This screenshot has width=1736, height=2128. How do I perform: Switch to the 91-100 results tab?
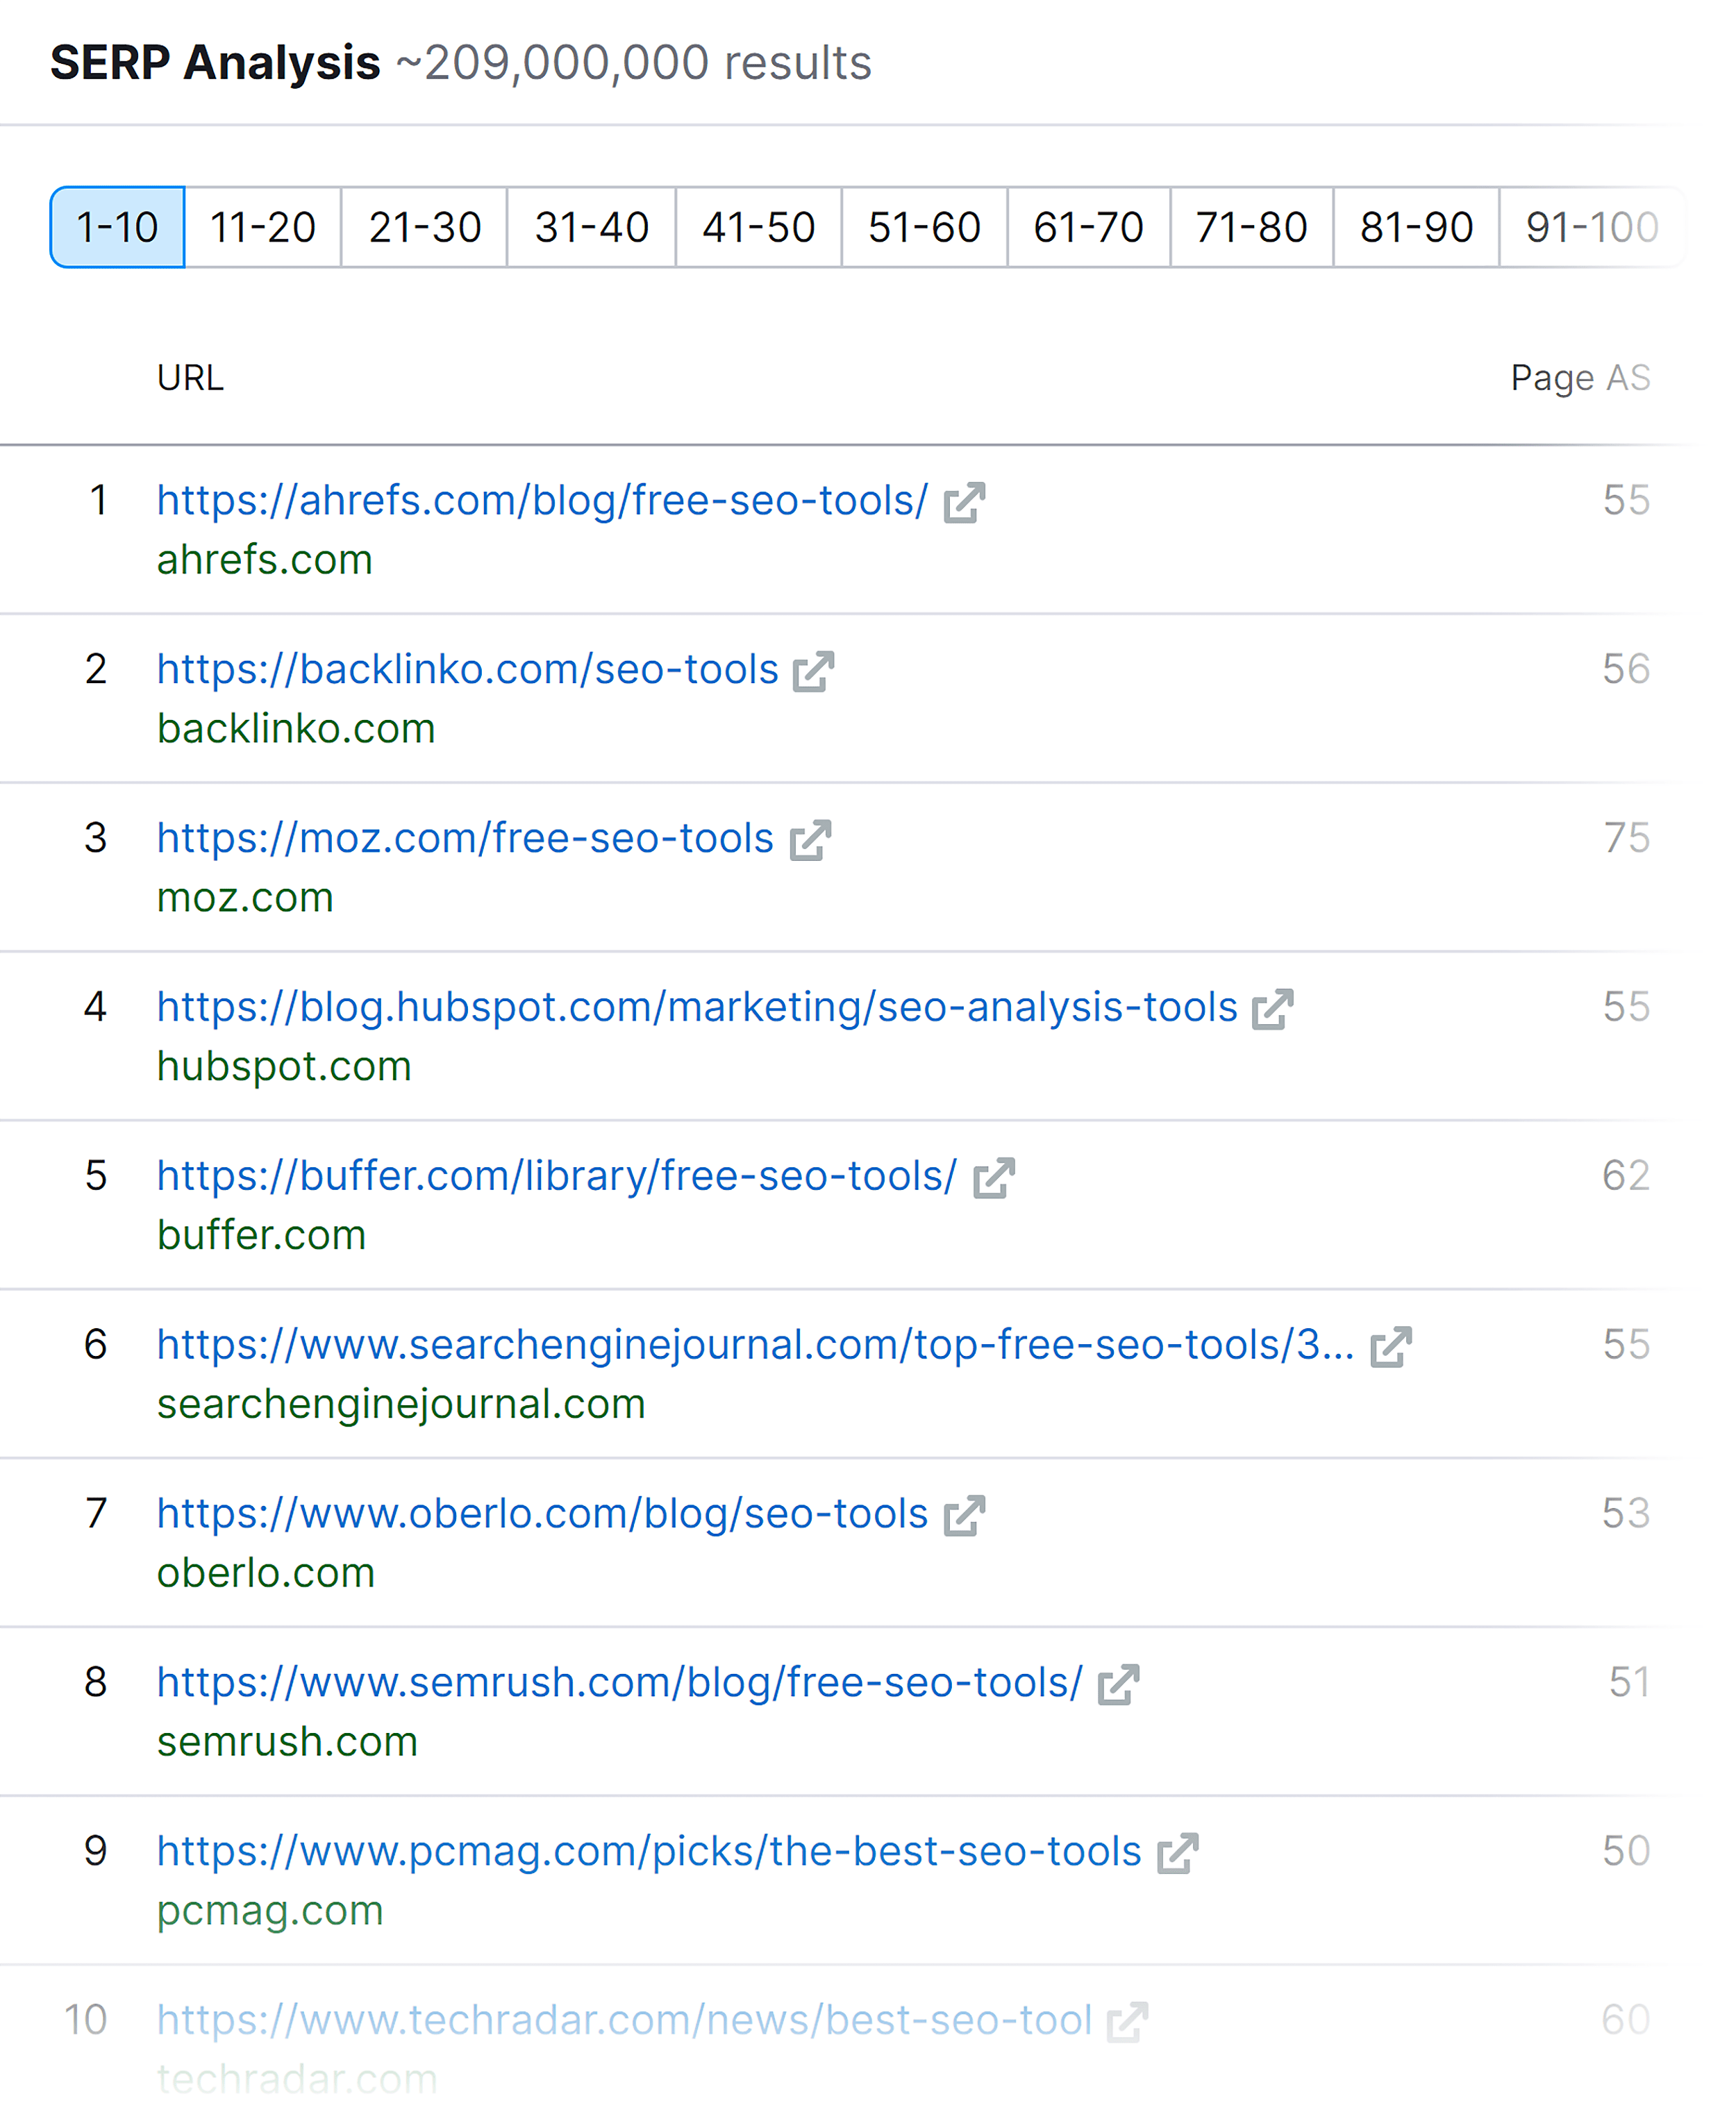click(x=1592, y=227)
